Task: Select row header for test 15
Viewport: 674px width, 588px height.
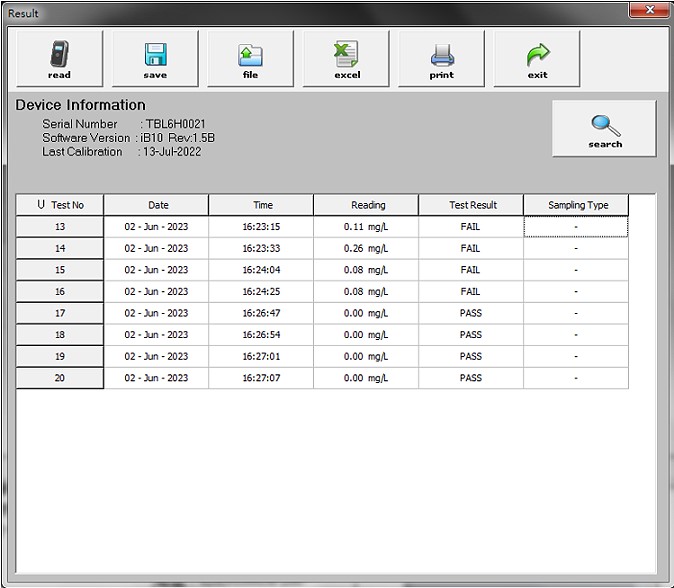Action: [60, 270]
